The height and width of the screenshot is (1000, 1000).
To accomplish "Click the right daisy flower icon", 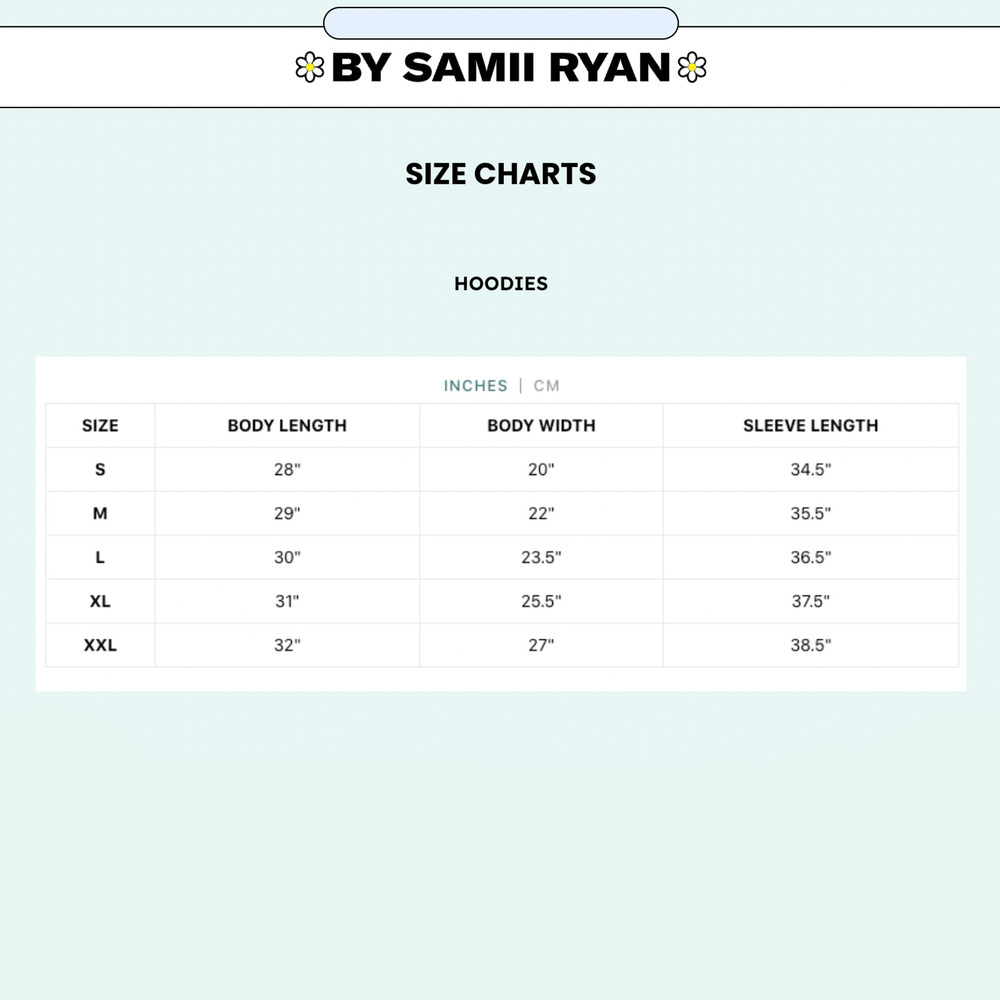I will point(692,67).
